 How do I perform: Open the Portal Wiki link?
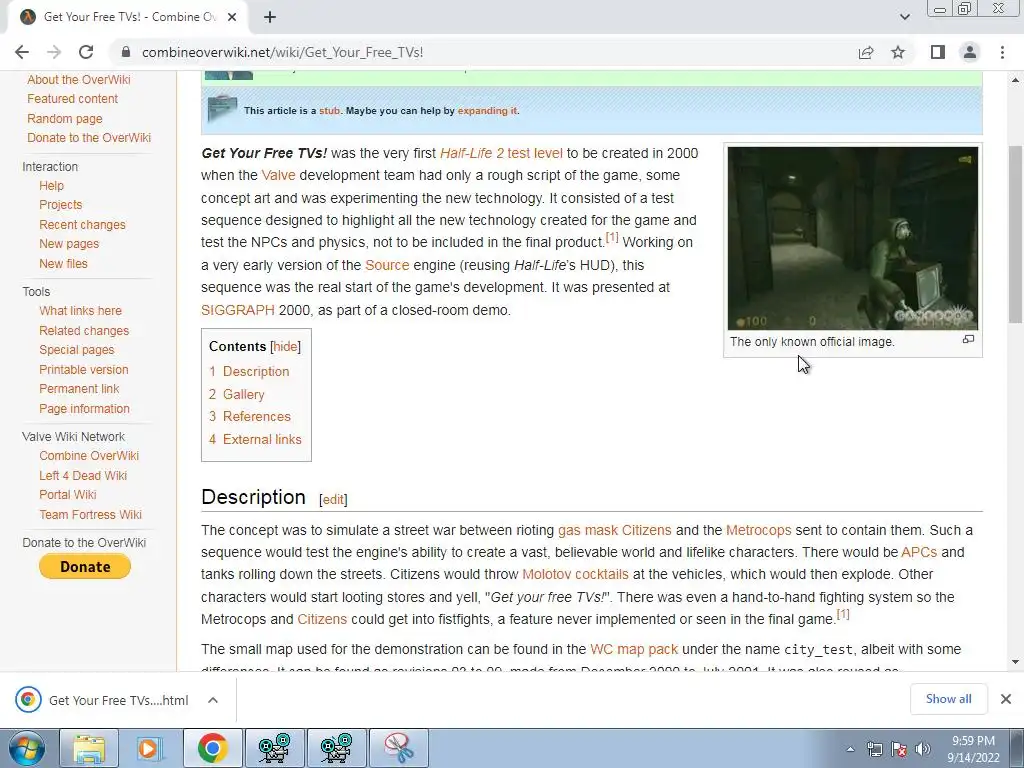pyautogui.click(x=67, y=495)
